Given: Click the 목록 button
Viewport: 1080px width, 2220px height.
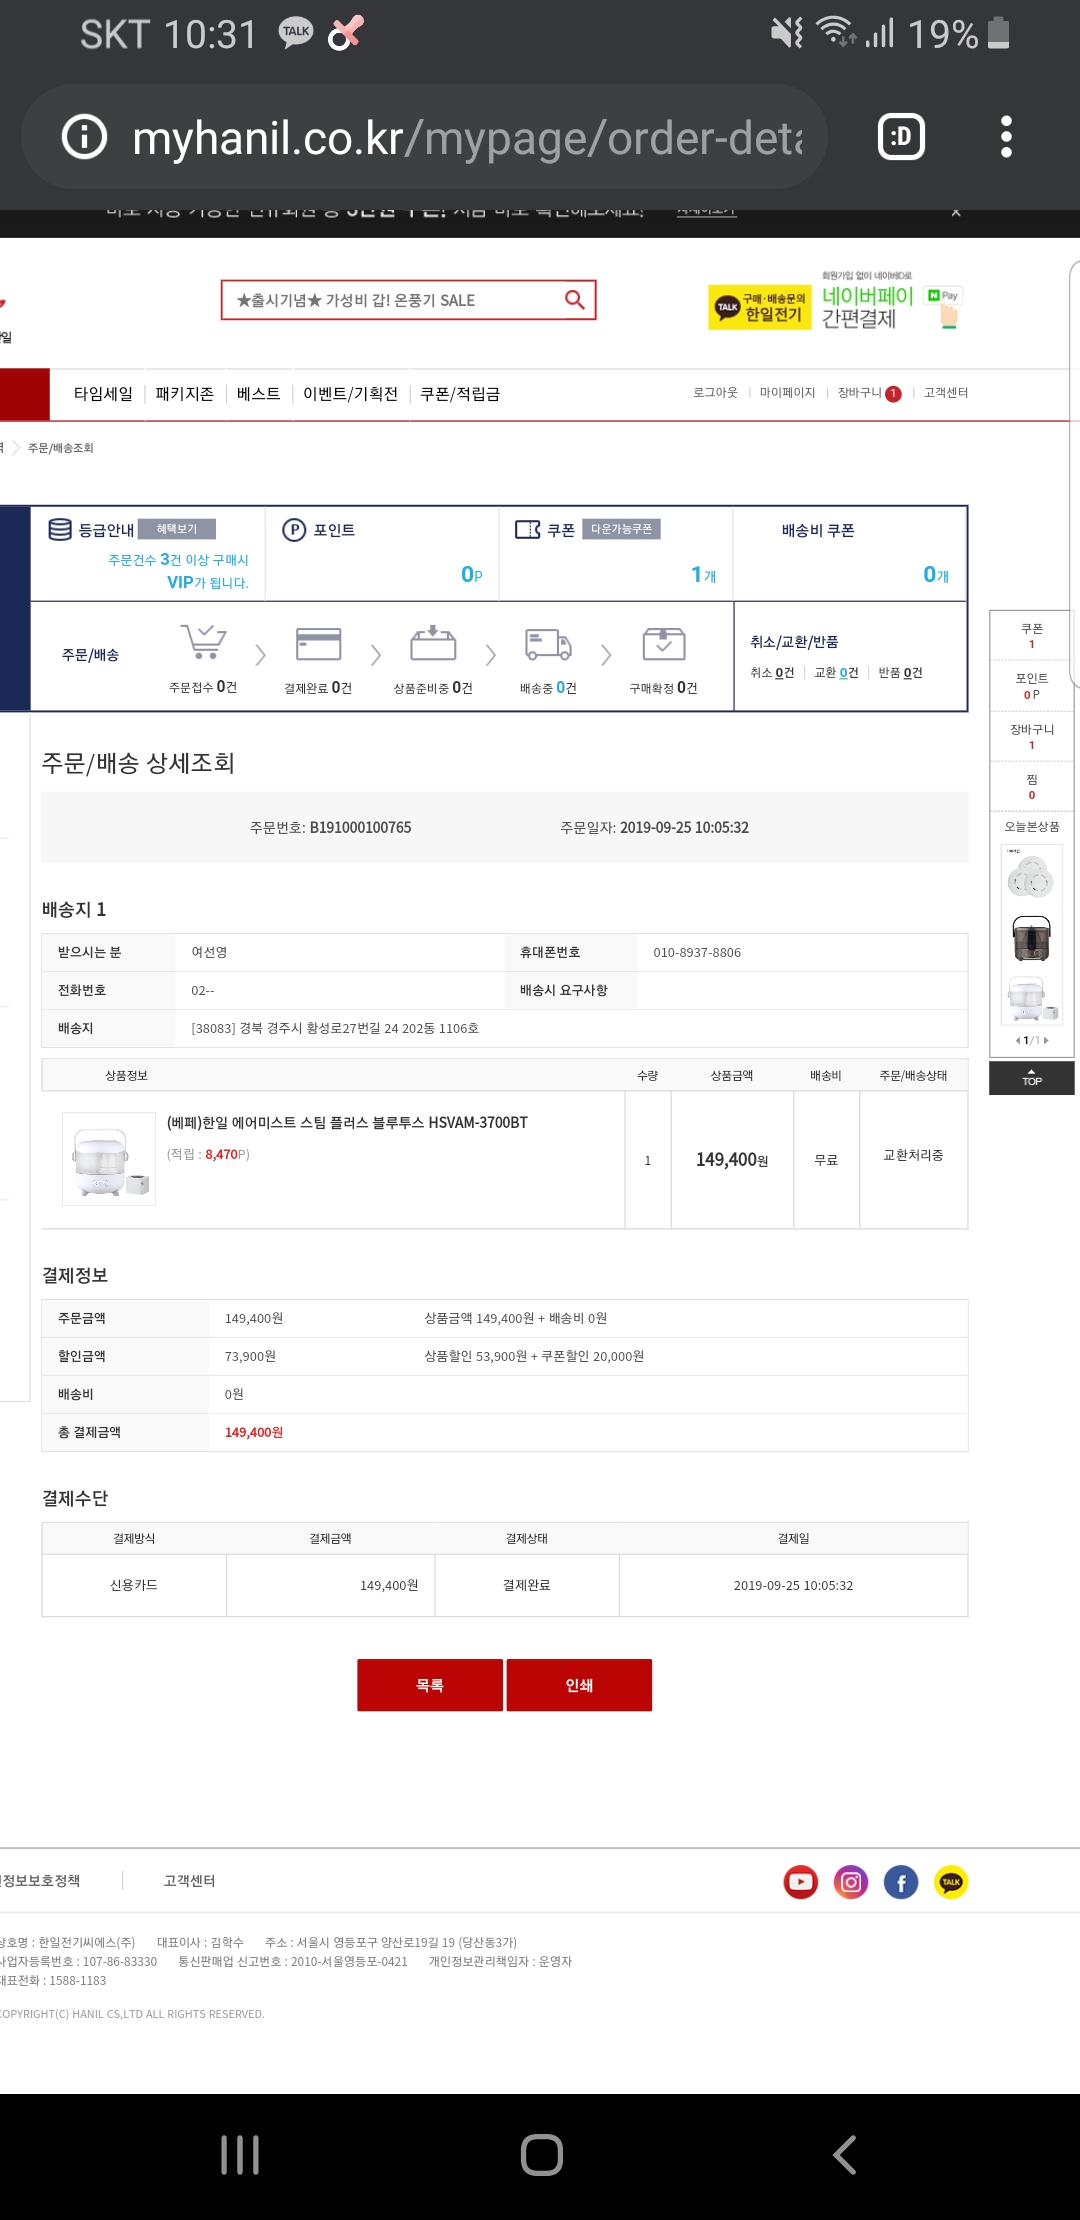Looking at the screenshot, I should coord(430,1685).
